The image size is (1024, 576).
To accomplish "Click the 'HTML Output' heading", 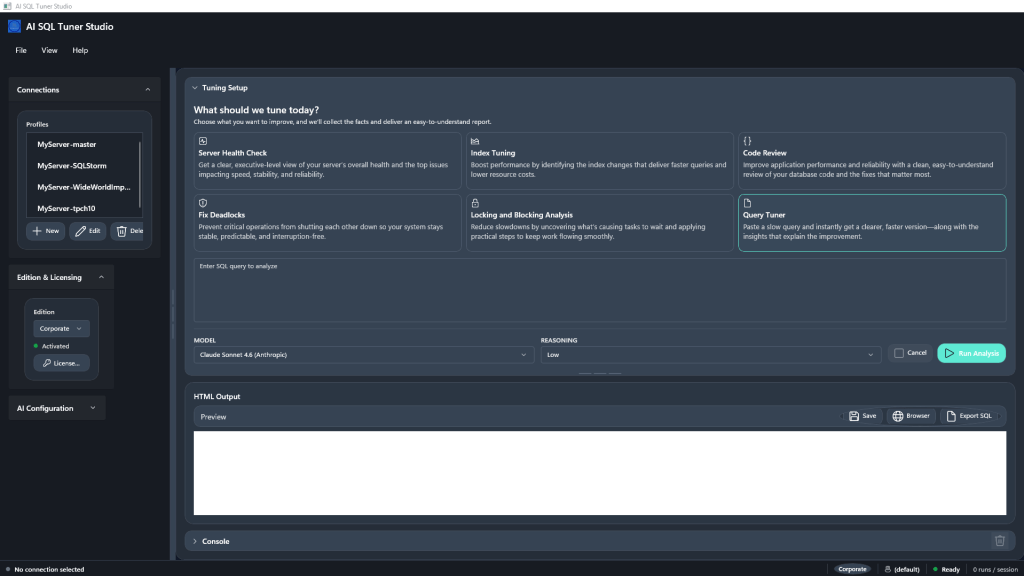I will point(217,396).
